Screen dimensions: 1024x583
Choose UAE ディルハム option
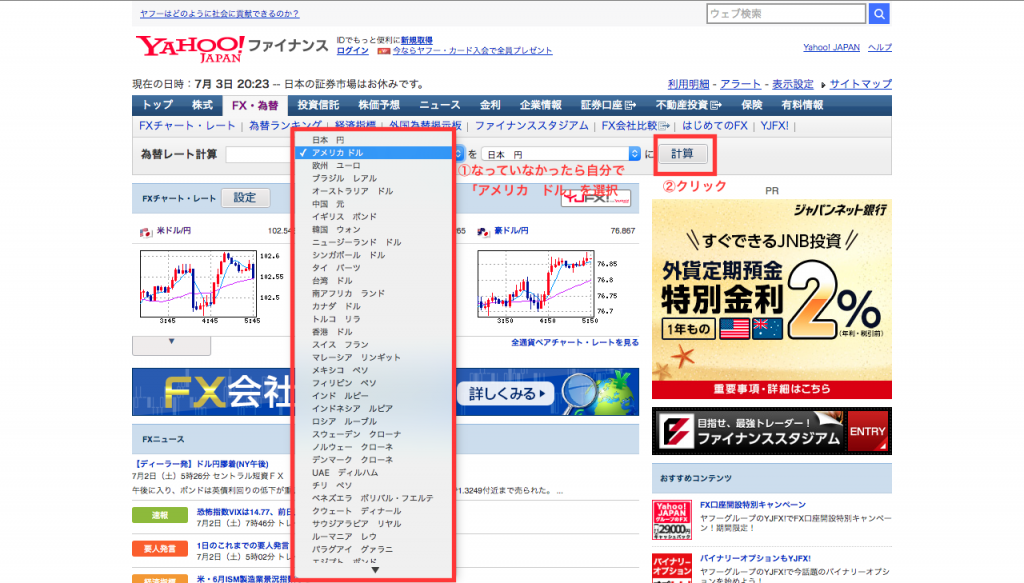(x=374, y=473)
